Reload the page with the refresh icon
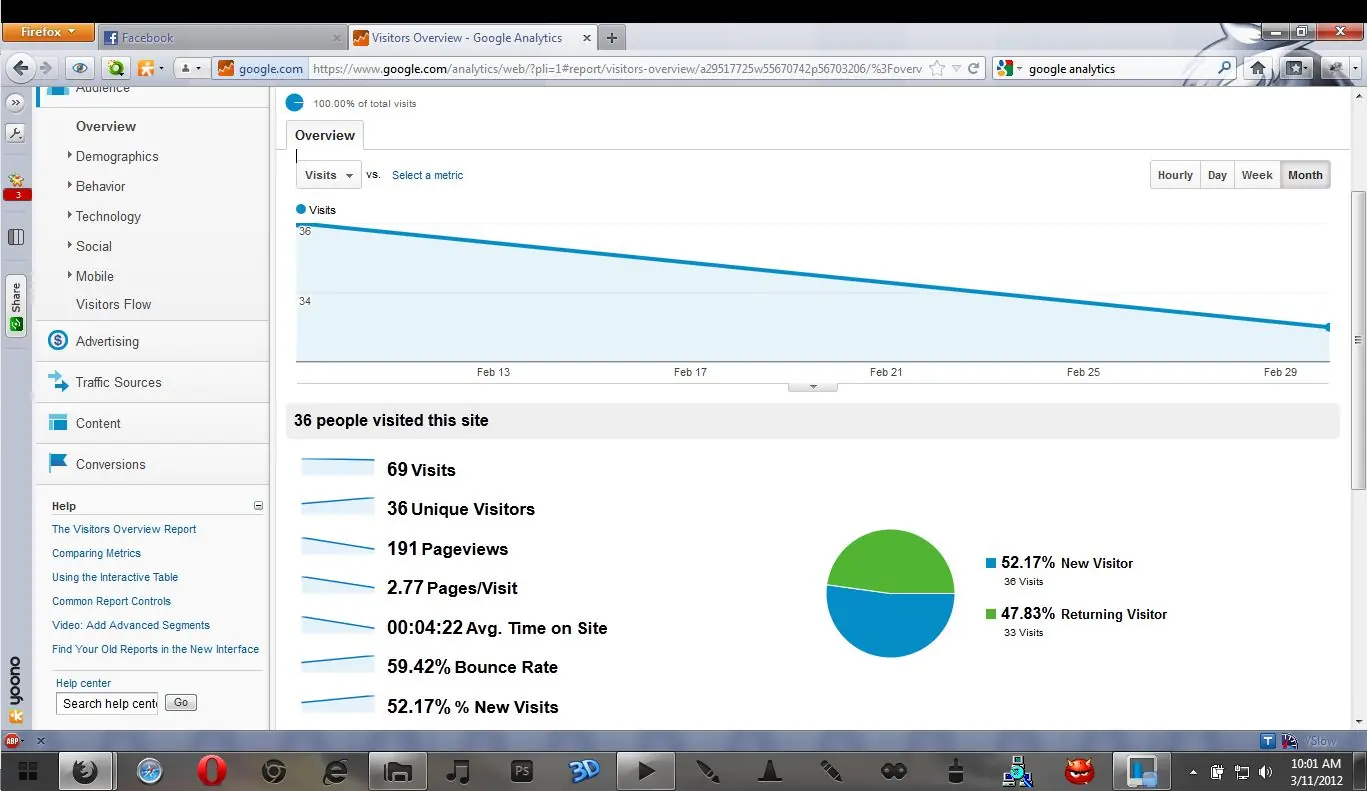 [x=973, y=68]
